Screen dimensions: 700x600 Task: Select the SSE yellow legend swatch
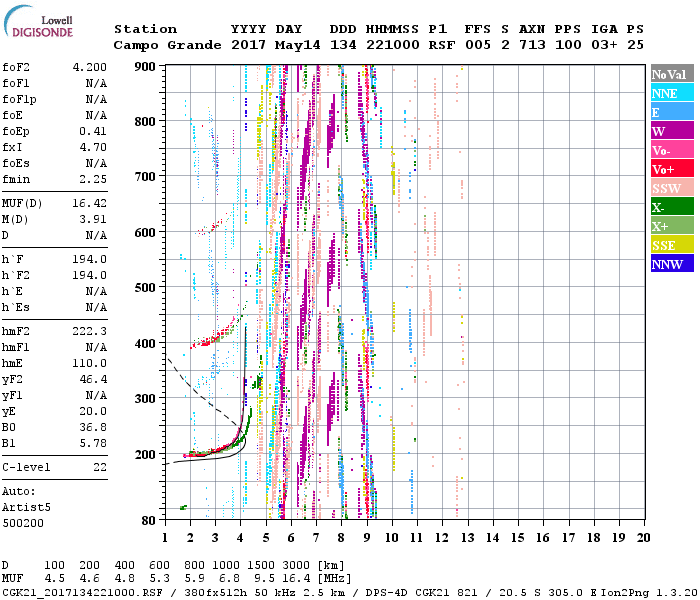point(672,245)
